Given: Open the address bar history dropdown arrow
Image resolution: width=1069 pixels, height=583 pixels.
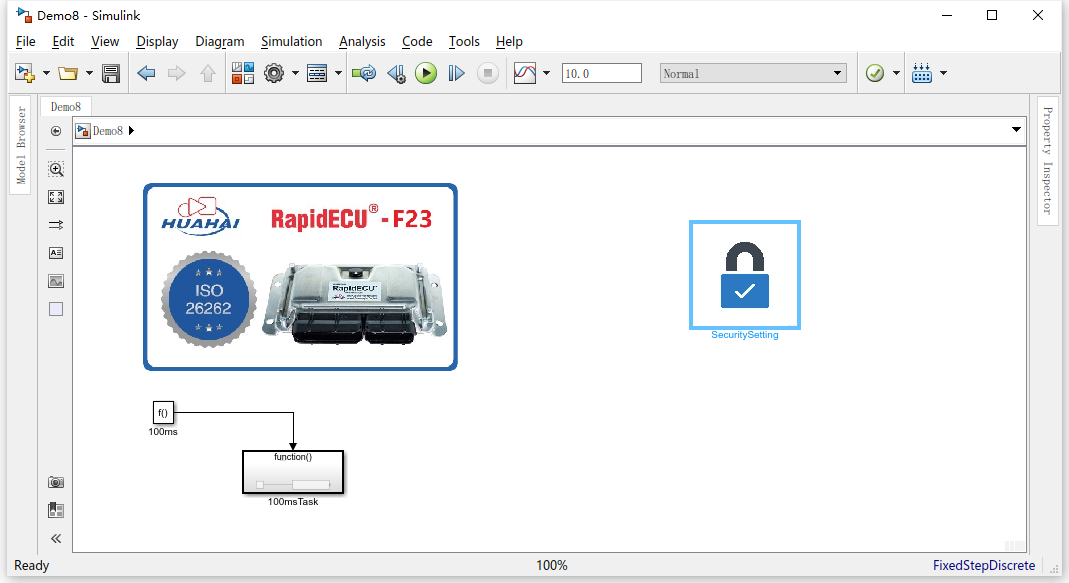Looking at the screenshot, I should [1016, 131].
